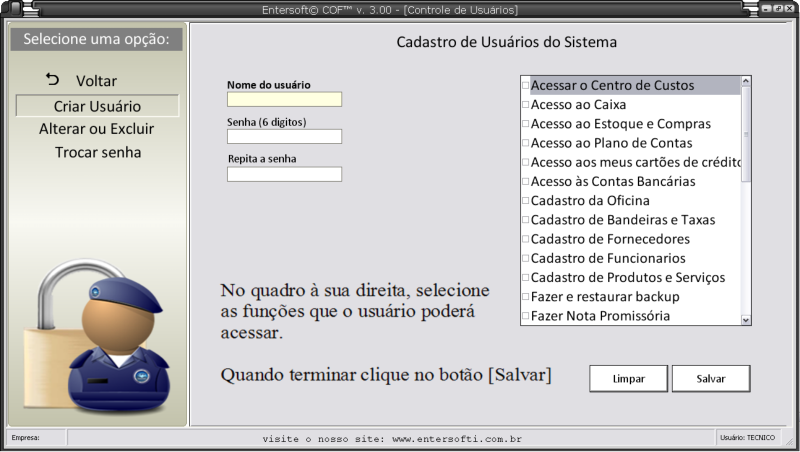Click the permissions list scroll-up arrow
This screenshot has height=452, width=800.
tap(745, 81)
